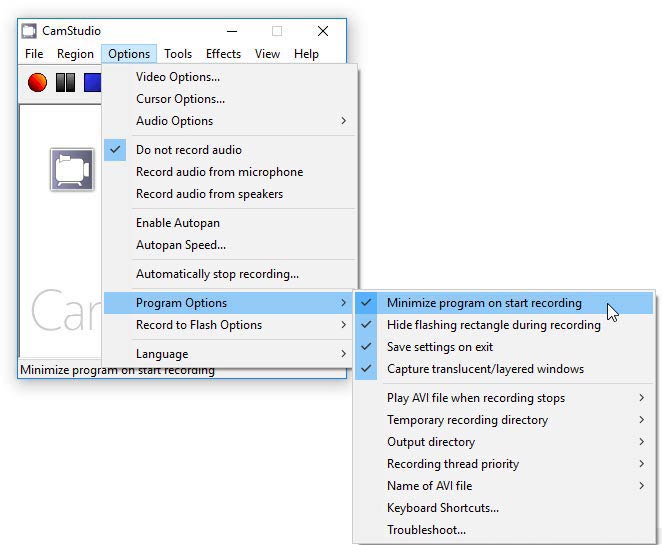Select Do not record audio
Image resolution: width=662 pixels, height=545 pixels.
click(x=189, y=150)
